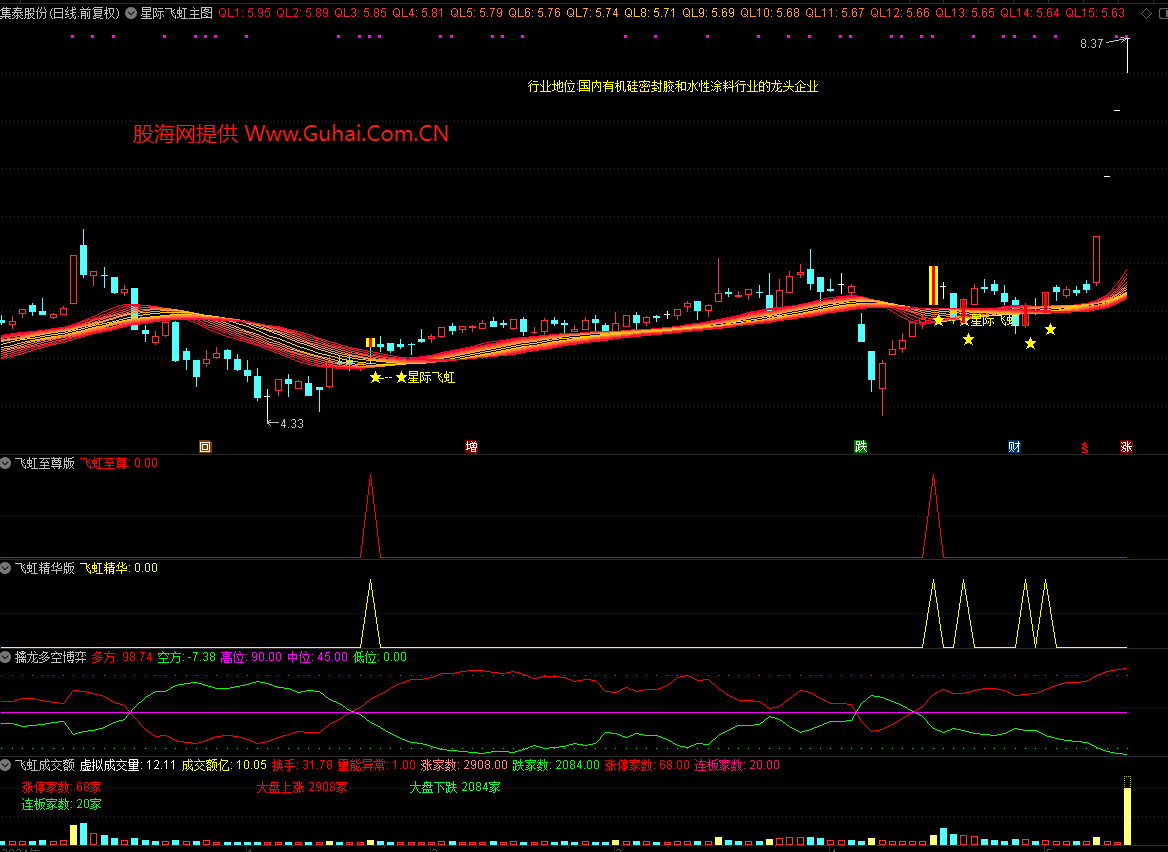Click the 空方: -7.38 readout
This screenshot has height=852, width=1168.
(187, 657)
